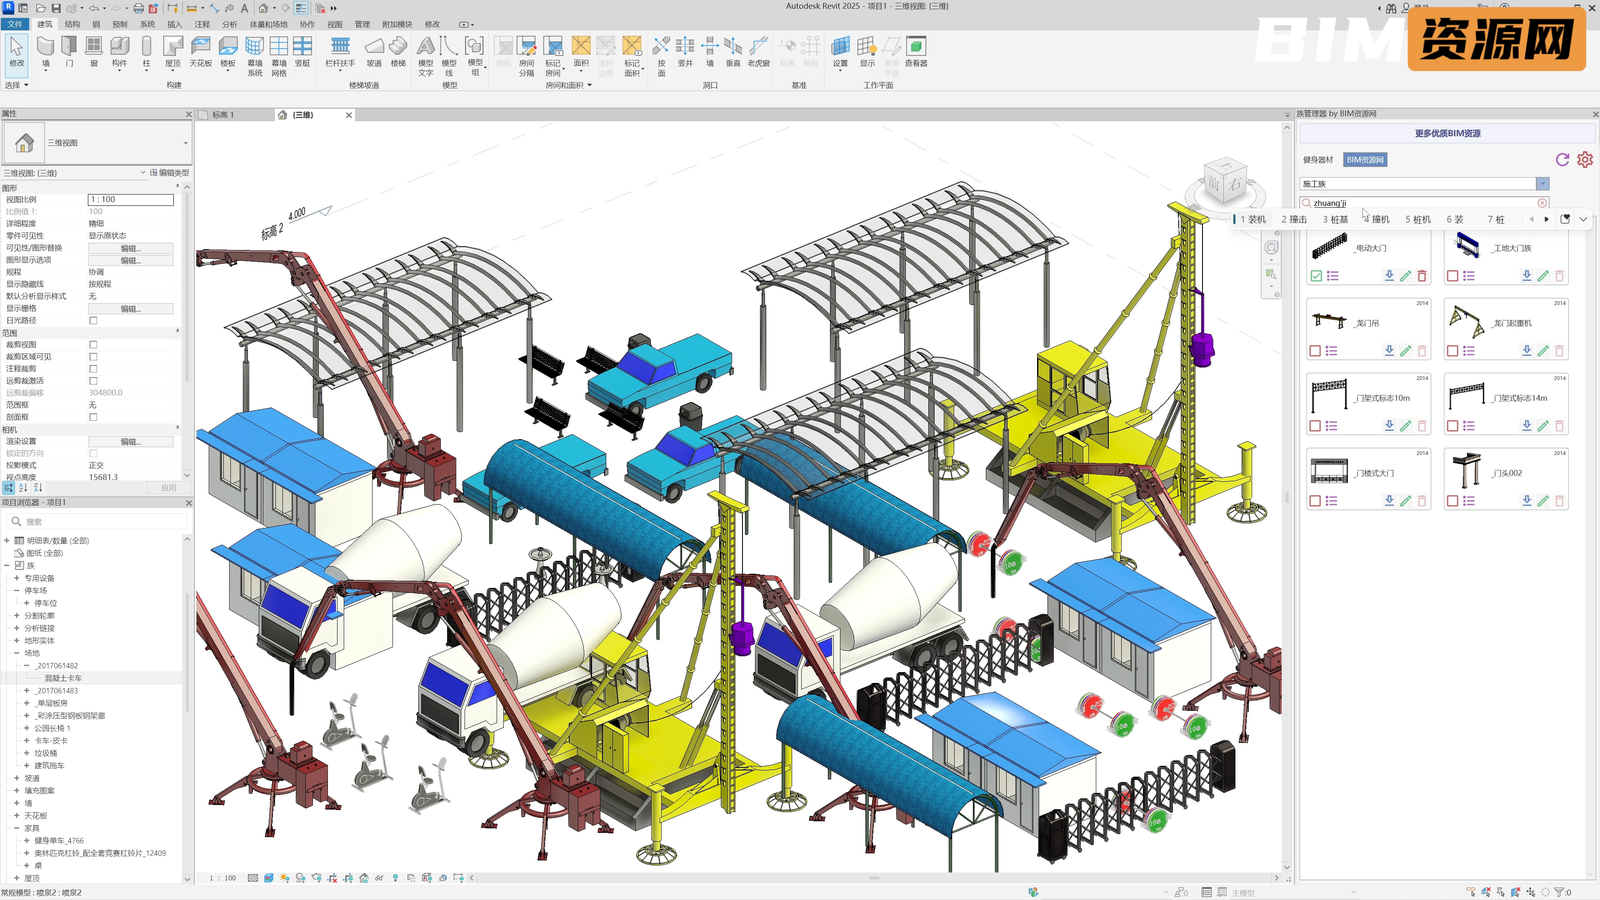The height and width of the screenshot is (900, 1600).
Task: Select the Ceiling (天花板) tool
Action: pyautogui.click(x=201, y=52)
